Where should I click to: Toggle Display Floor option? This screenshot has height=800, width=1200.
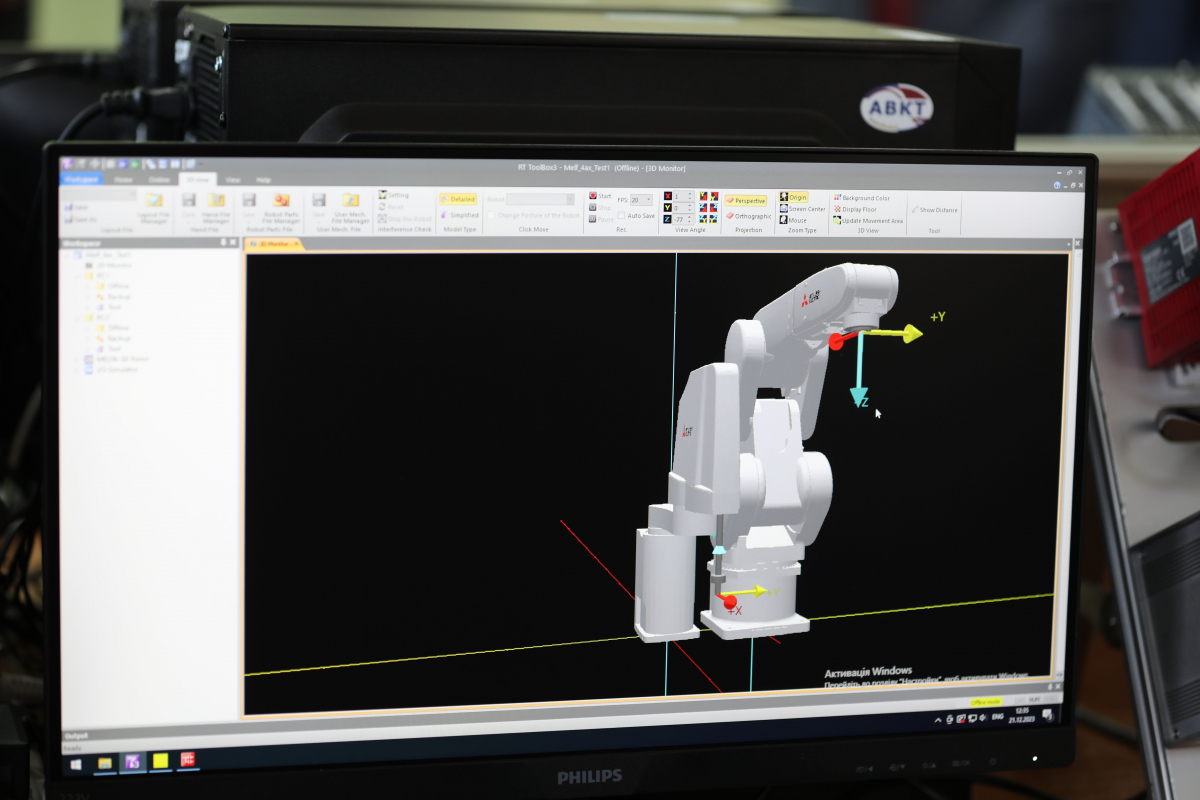coord(855,209)
